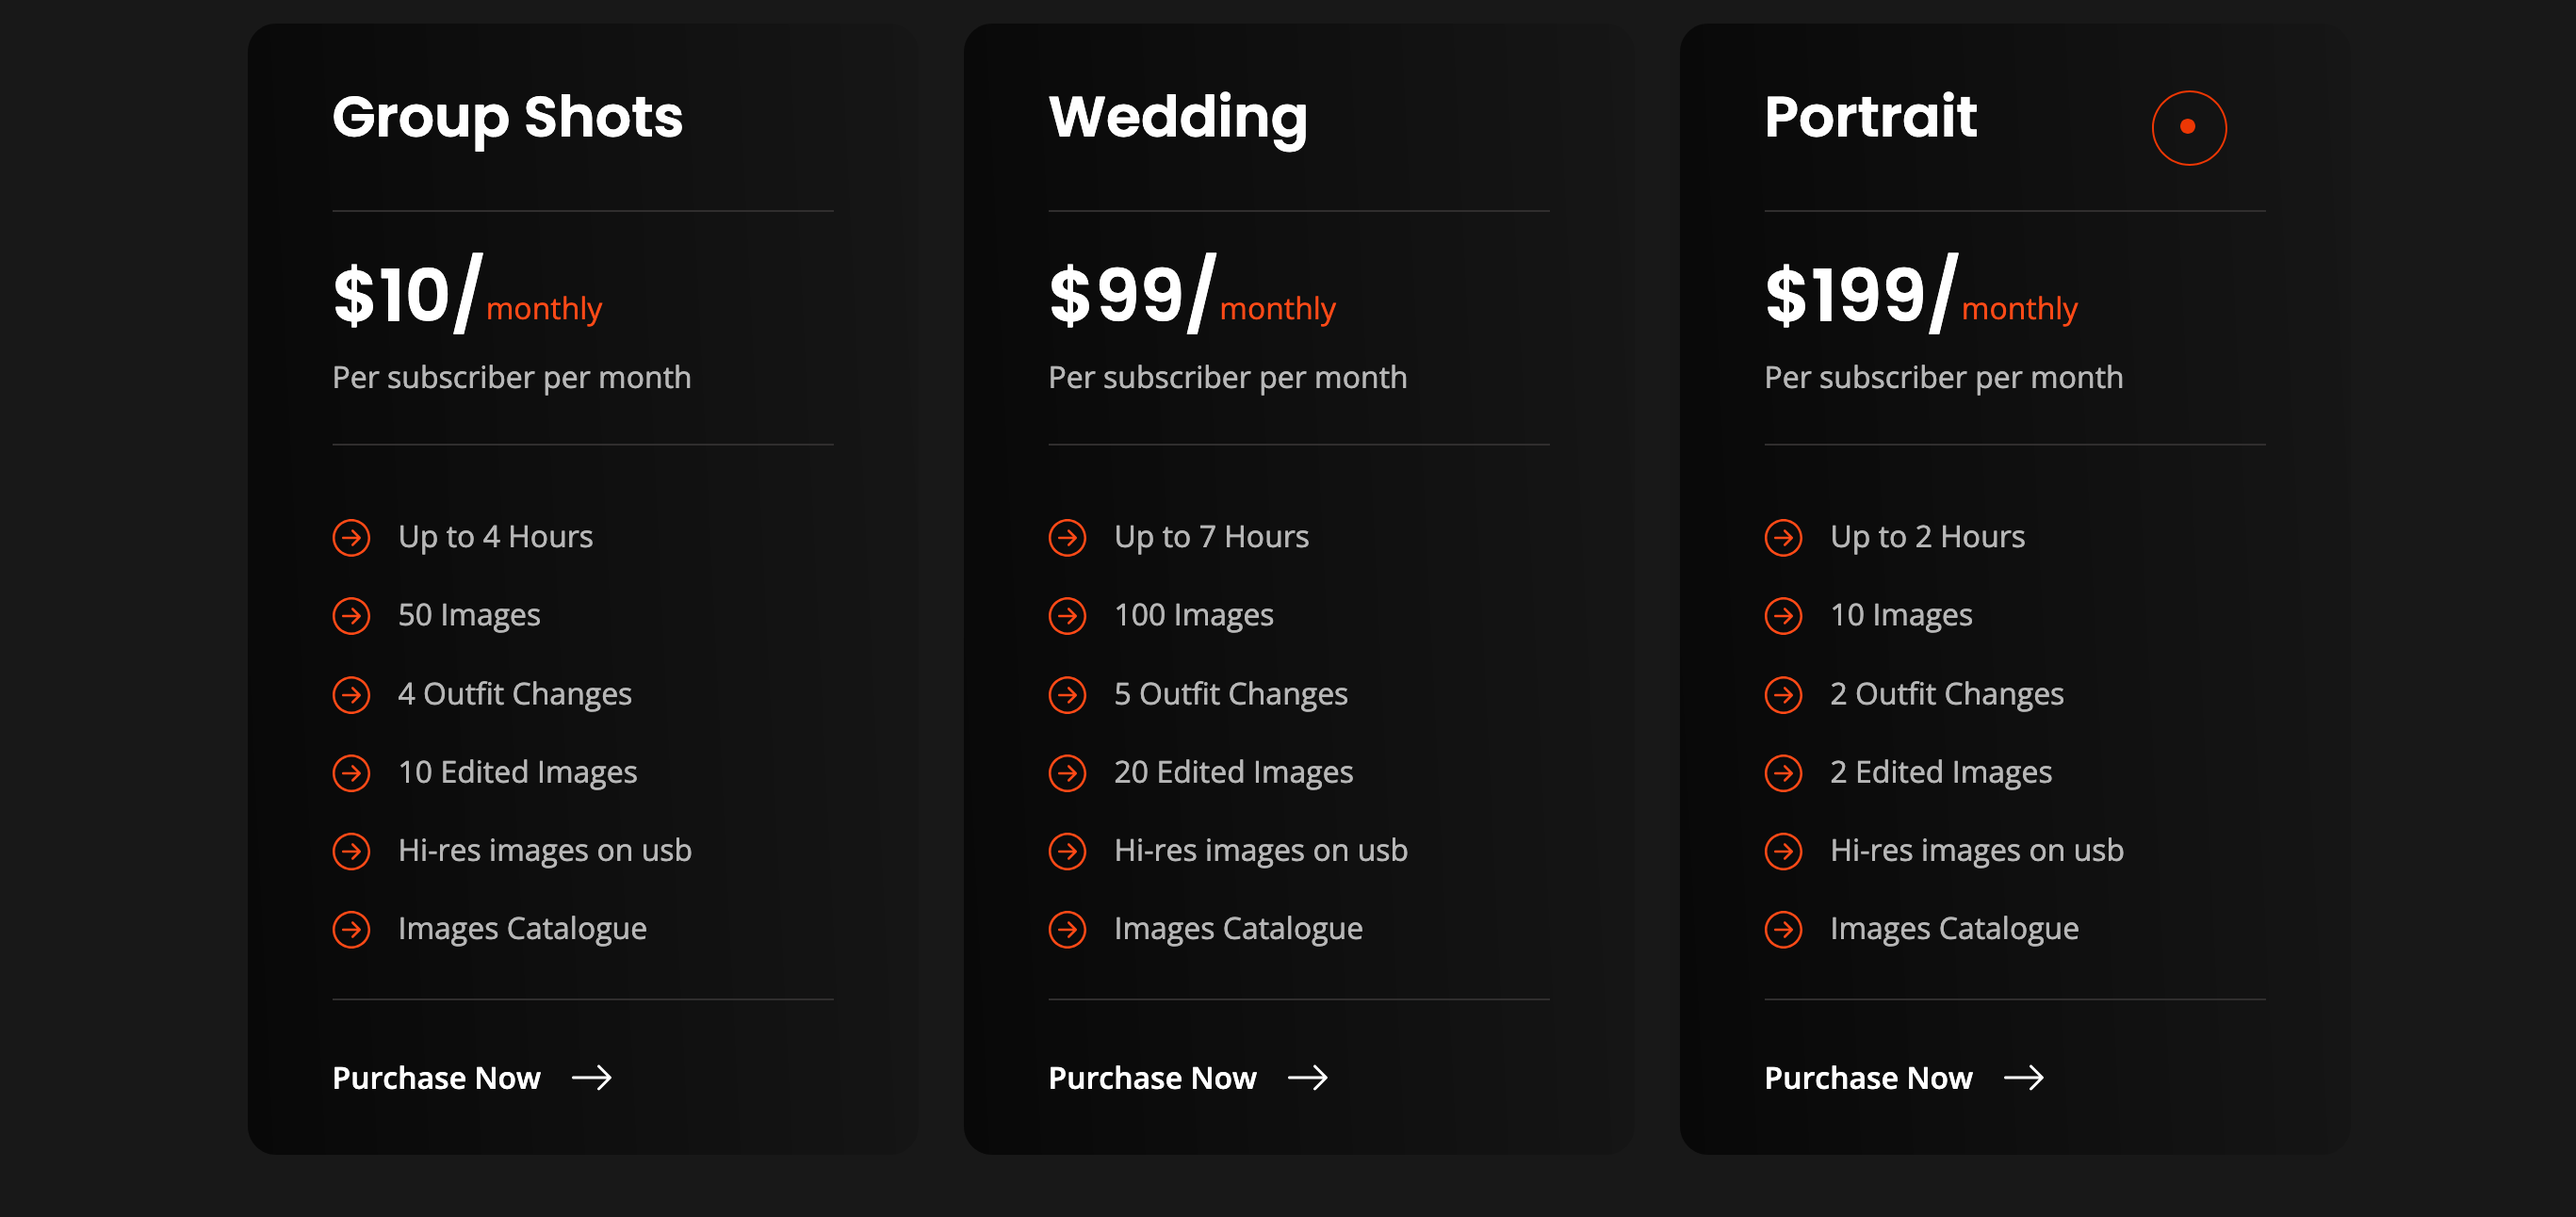Select the Group Shots plan title
2576x1217 pixels.
click(507, 117)
